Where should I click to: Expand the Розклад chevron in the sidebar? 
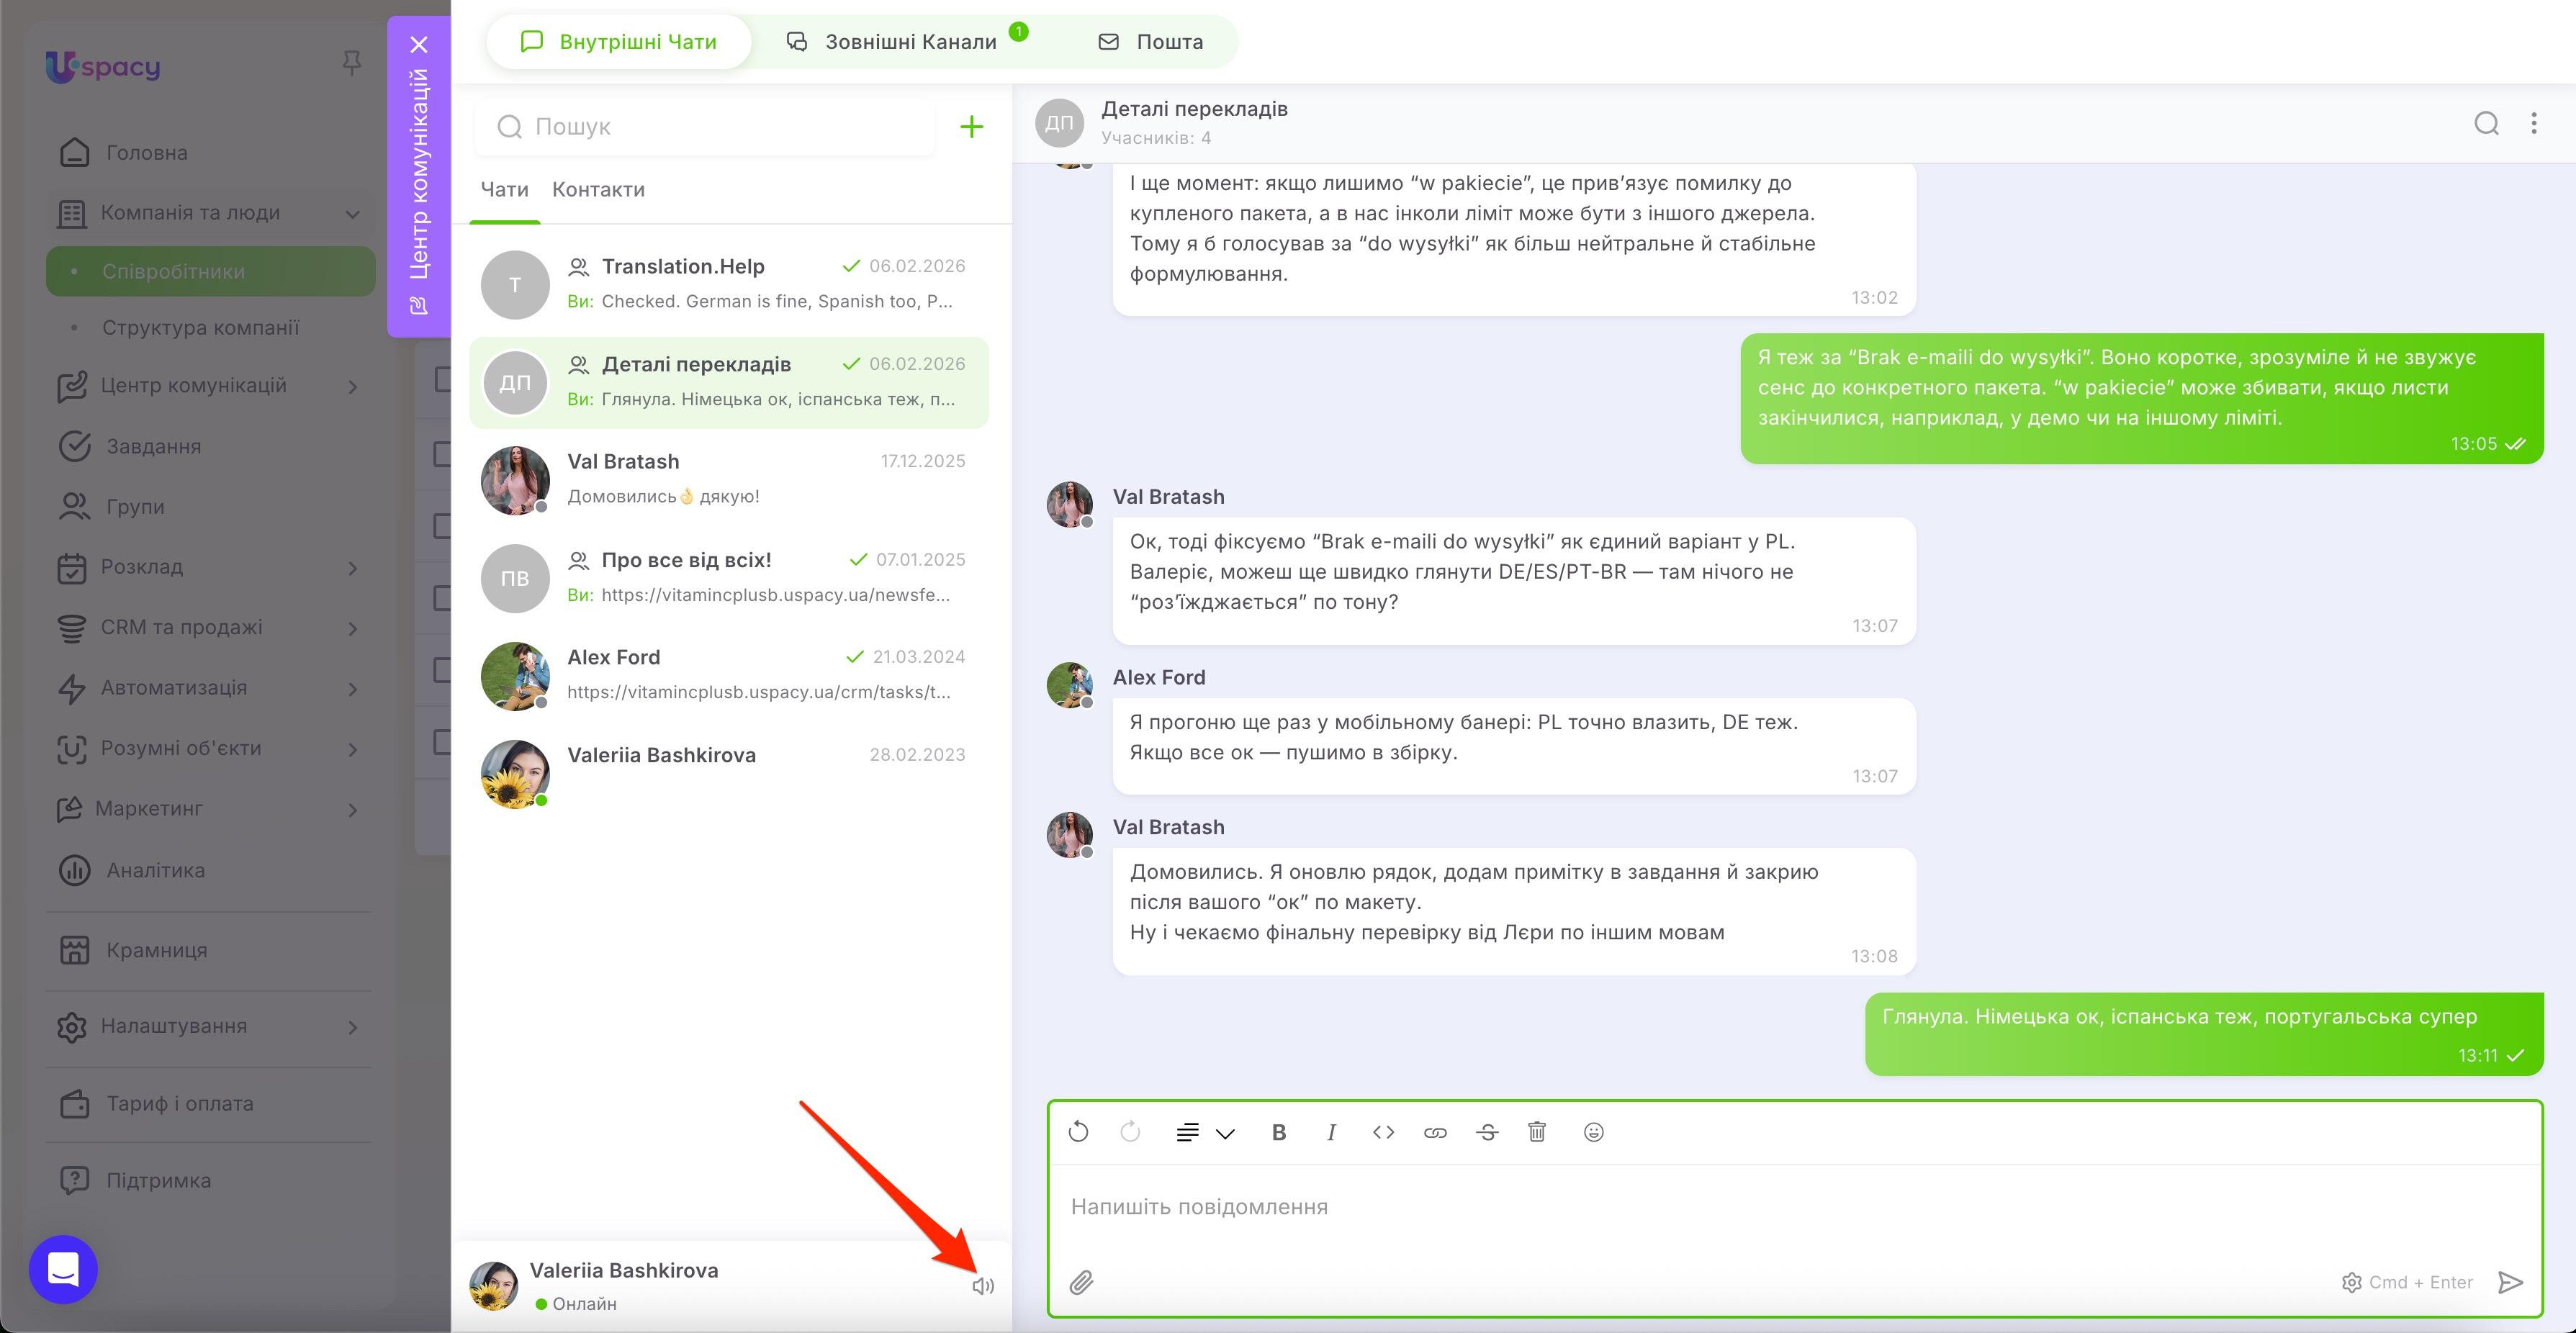pyautogui.click(x=353, y=568)
